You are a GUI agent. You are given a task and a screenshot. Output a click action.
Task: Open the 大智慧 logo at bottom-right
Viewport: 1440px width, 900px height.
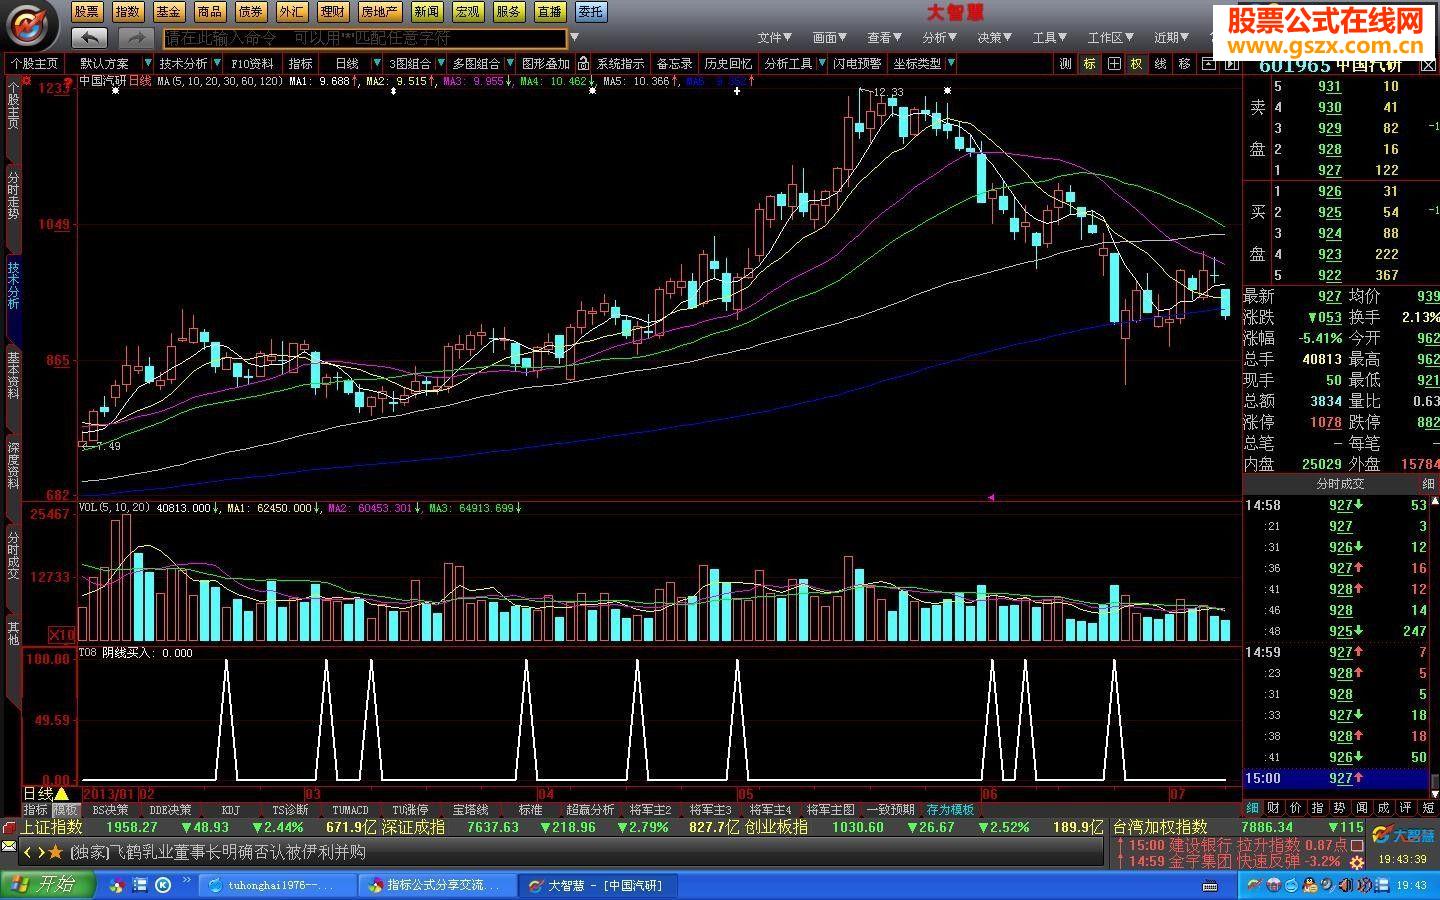(1402, 834)
